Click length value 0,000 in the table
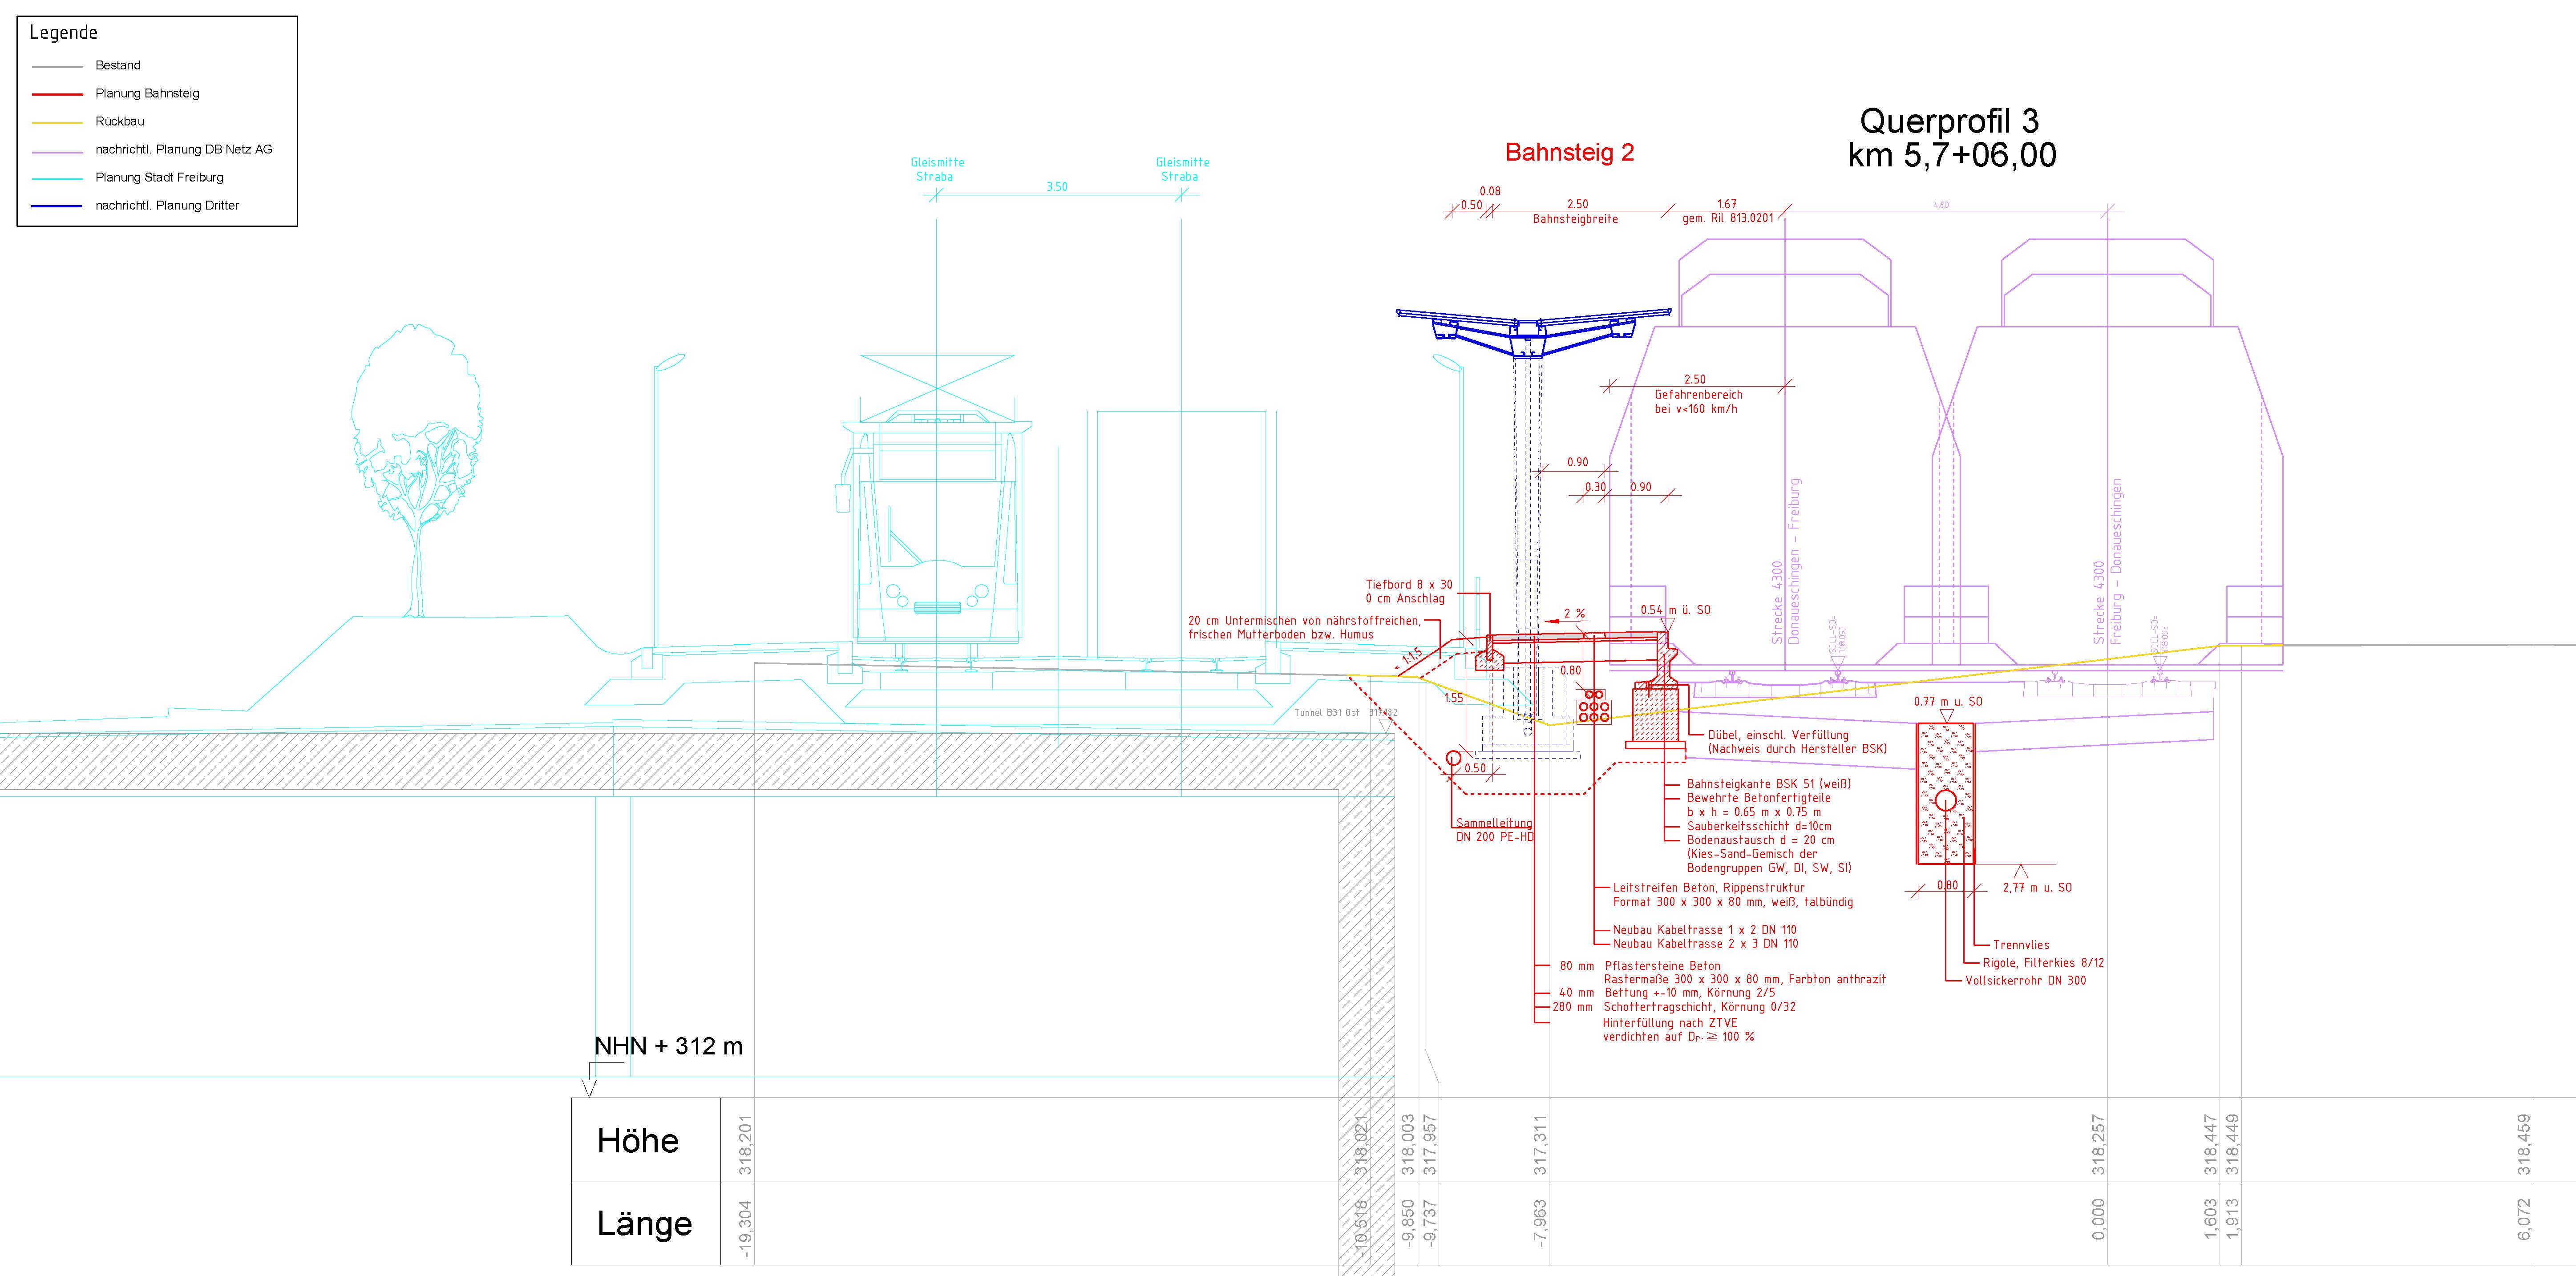Screen dimensions: 2576x1276 tap(2098, 1219)
